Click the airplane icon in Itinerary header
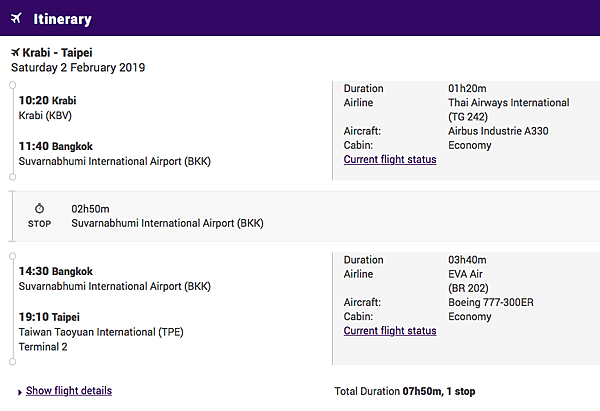Viewport: 600px width, 411px height. click(x=16, y=18)
